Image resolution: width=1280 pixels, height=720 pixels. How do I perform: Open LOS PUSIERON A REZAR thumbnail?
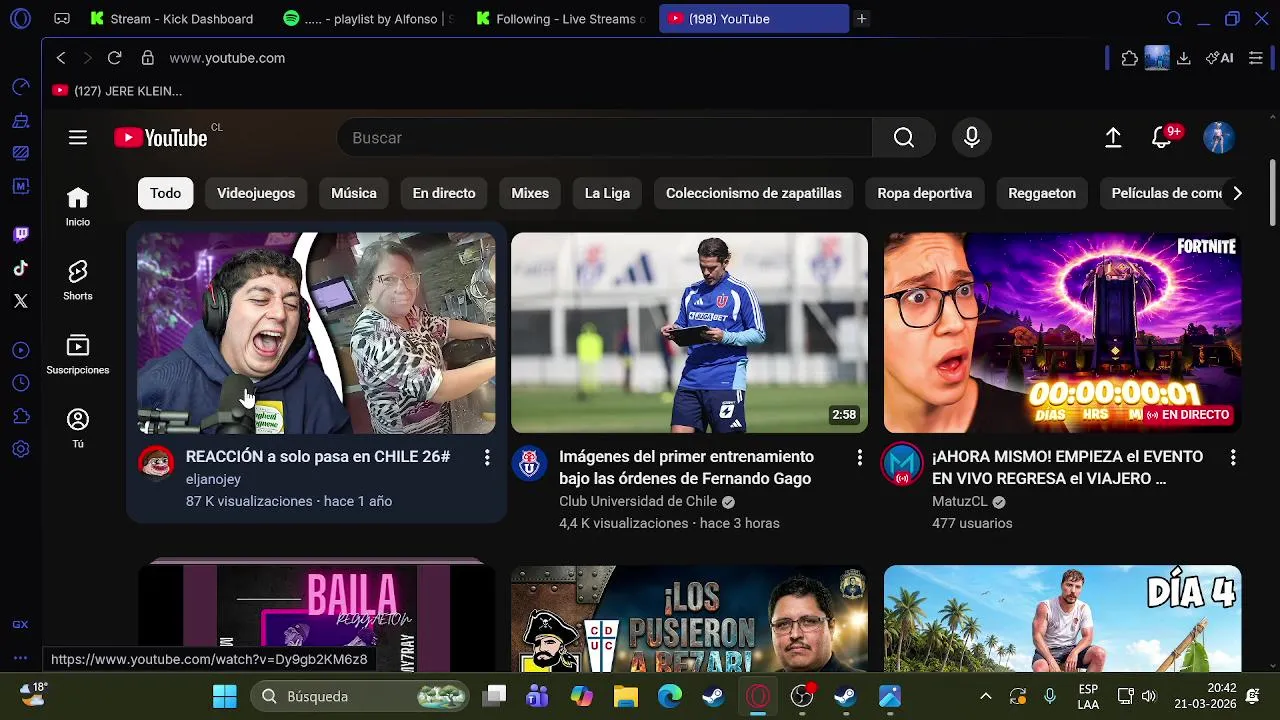(689, 618)
